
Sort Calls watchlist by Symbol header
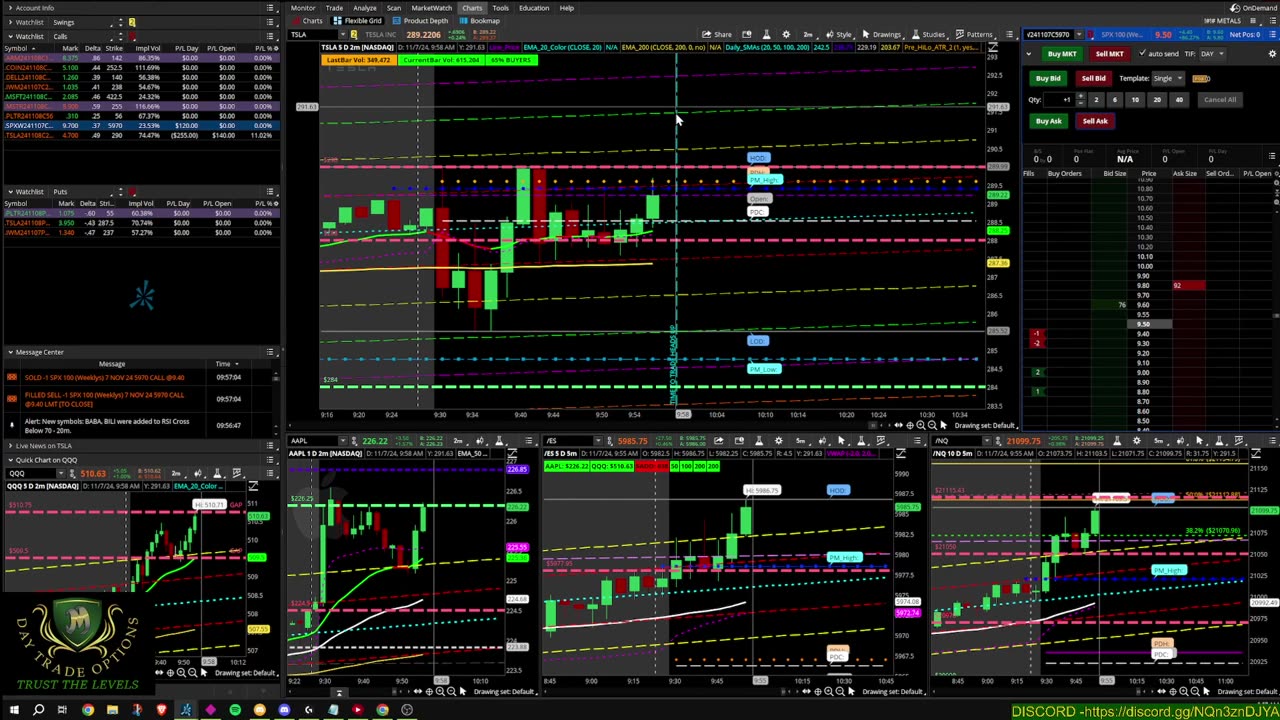[16, 48]
